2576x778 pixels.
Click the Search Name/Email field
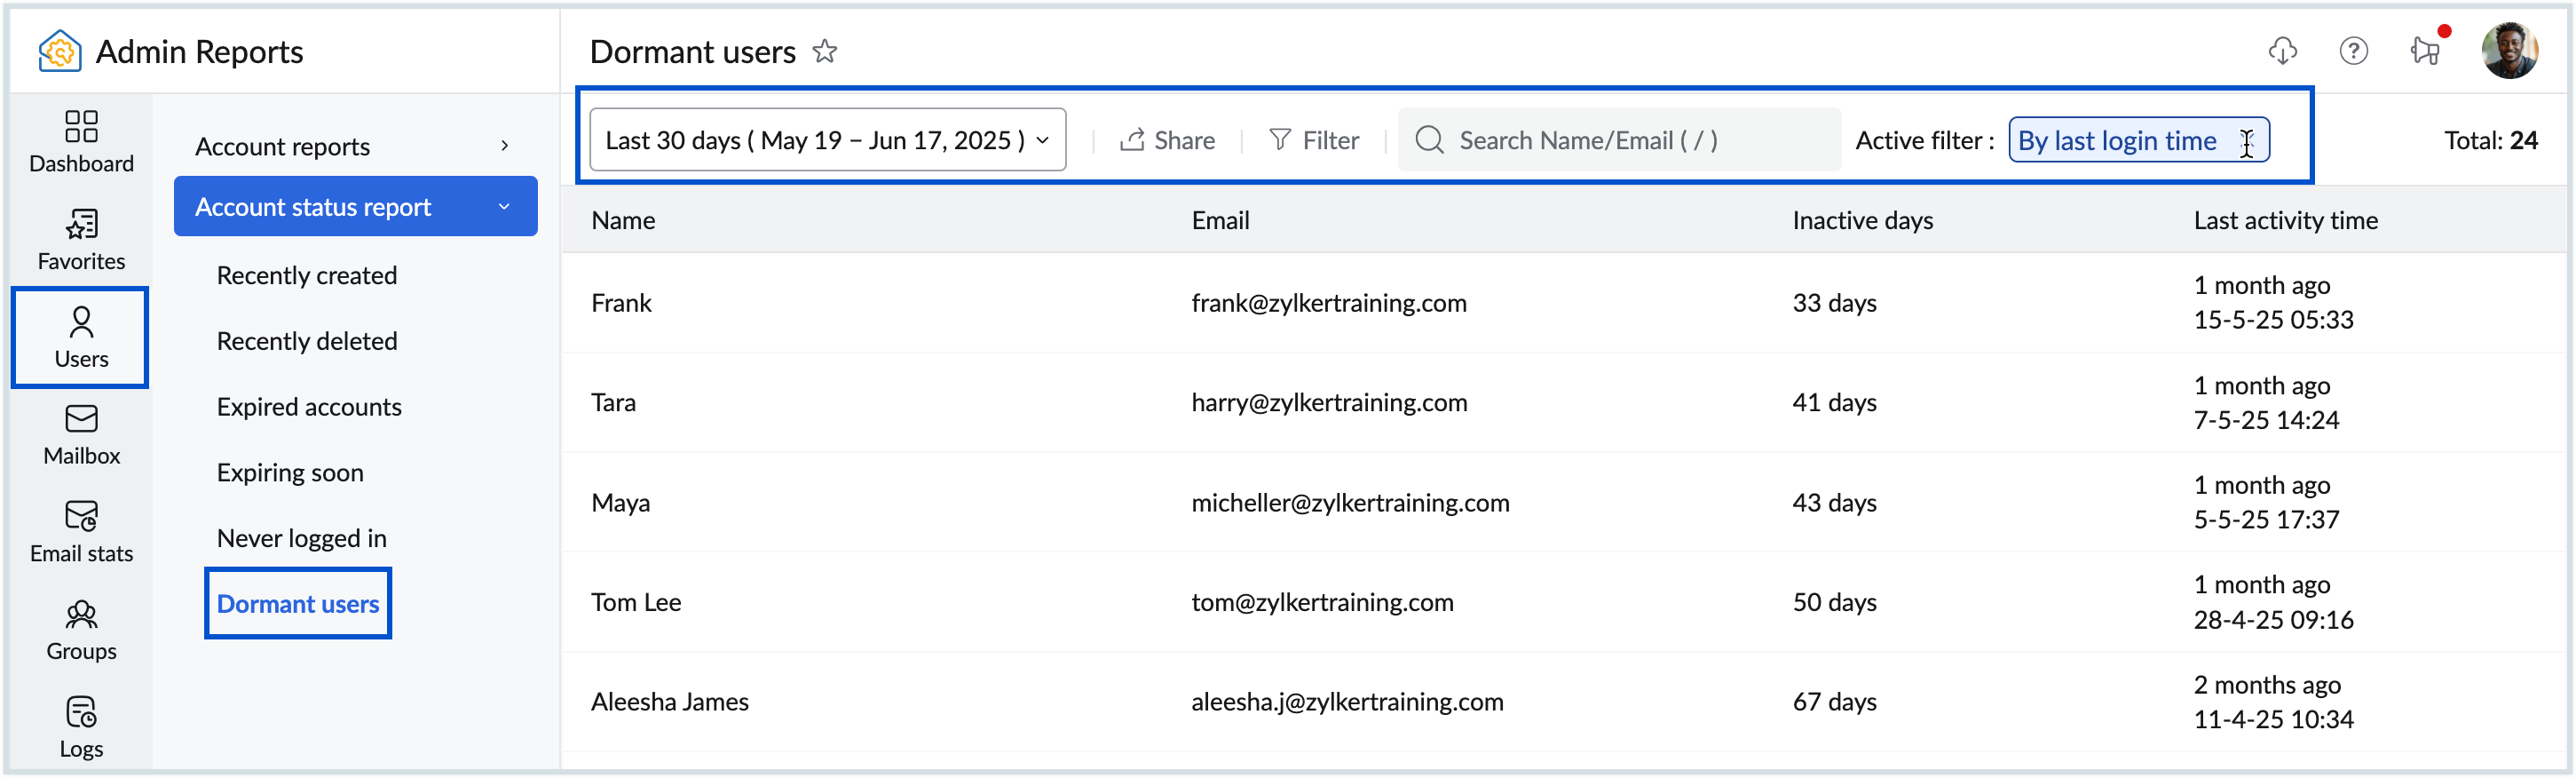1620,140
